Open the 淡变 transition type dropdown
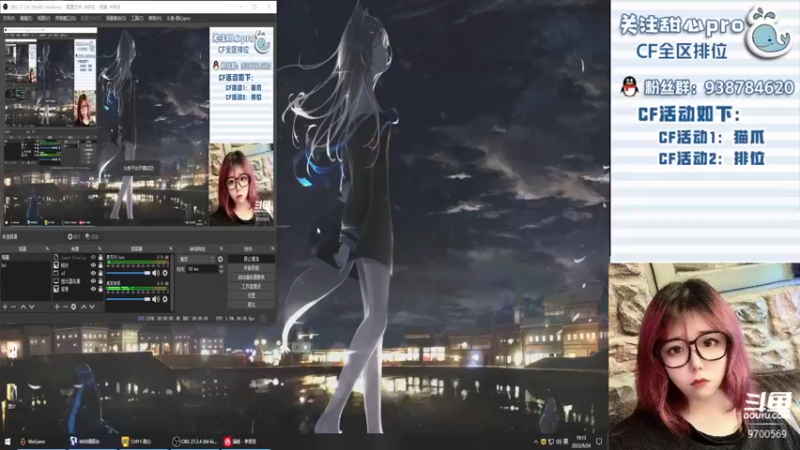The width and height of the screenshot is (800, 450). coord(197,259)
